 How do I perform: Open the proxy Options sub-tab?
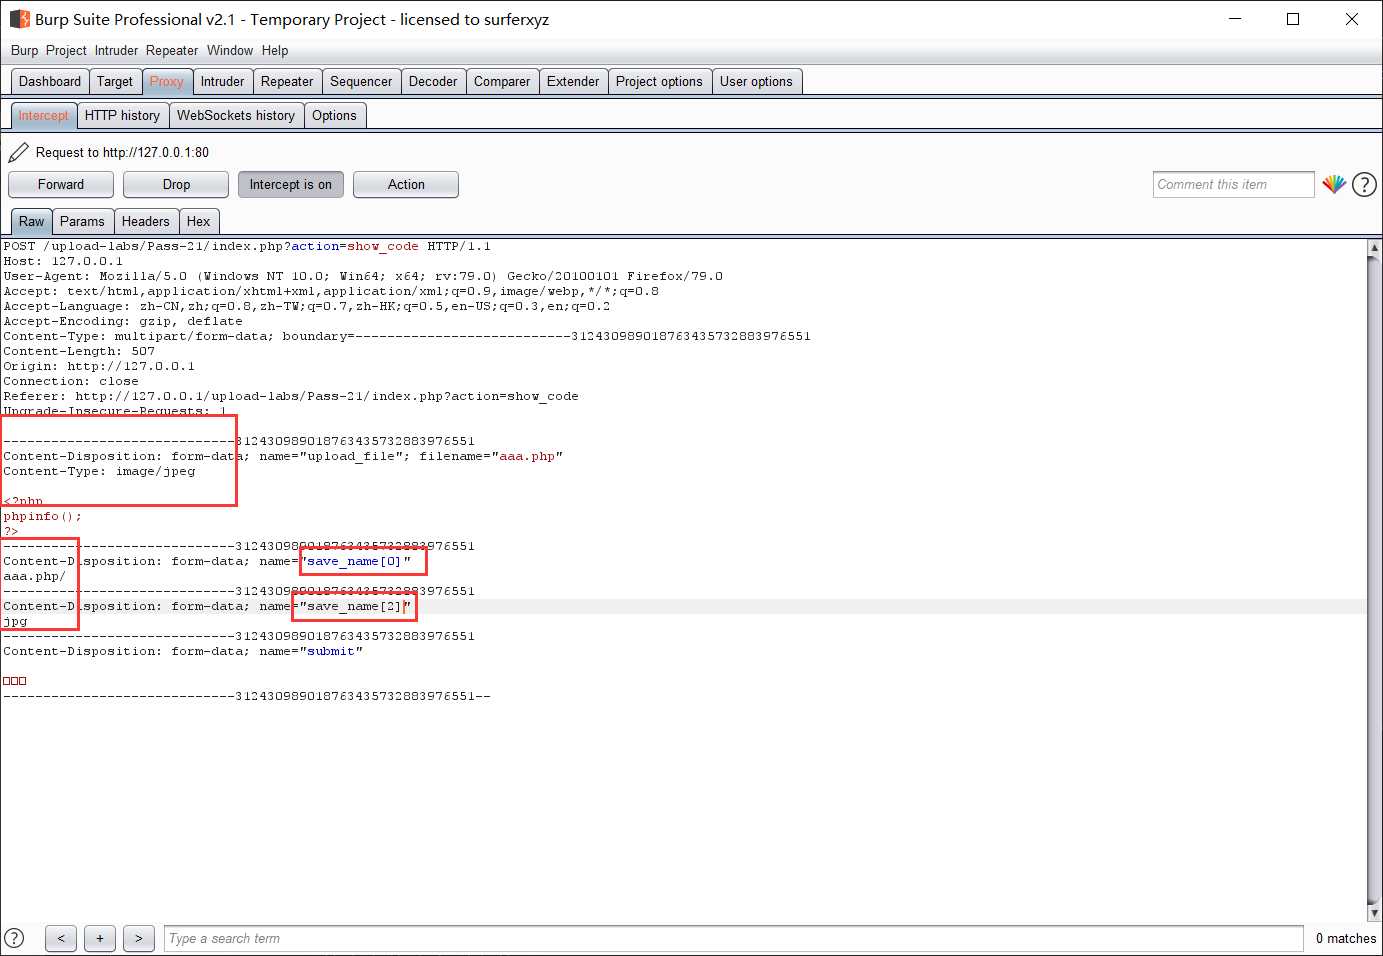(334, 116)
